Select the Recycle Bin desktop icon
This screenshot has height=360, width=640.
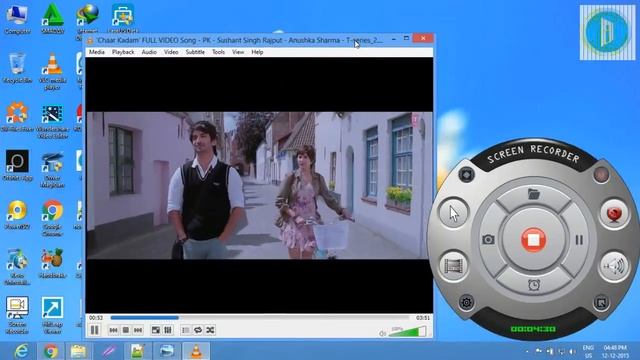point(17,68)
